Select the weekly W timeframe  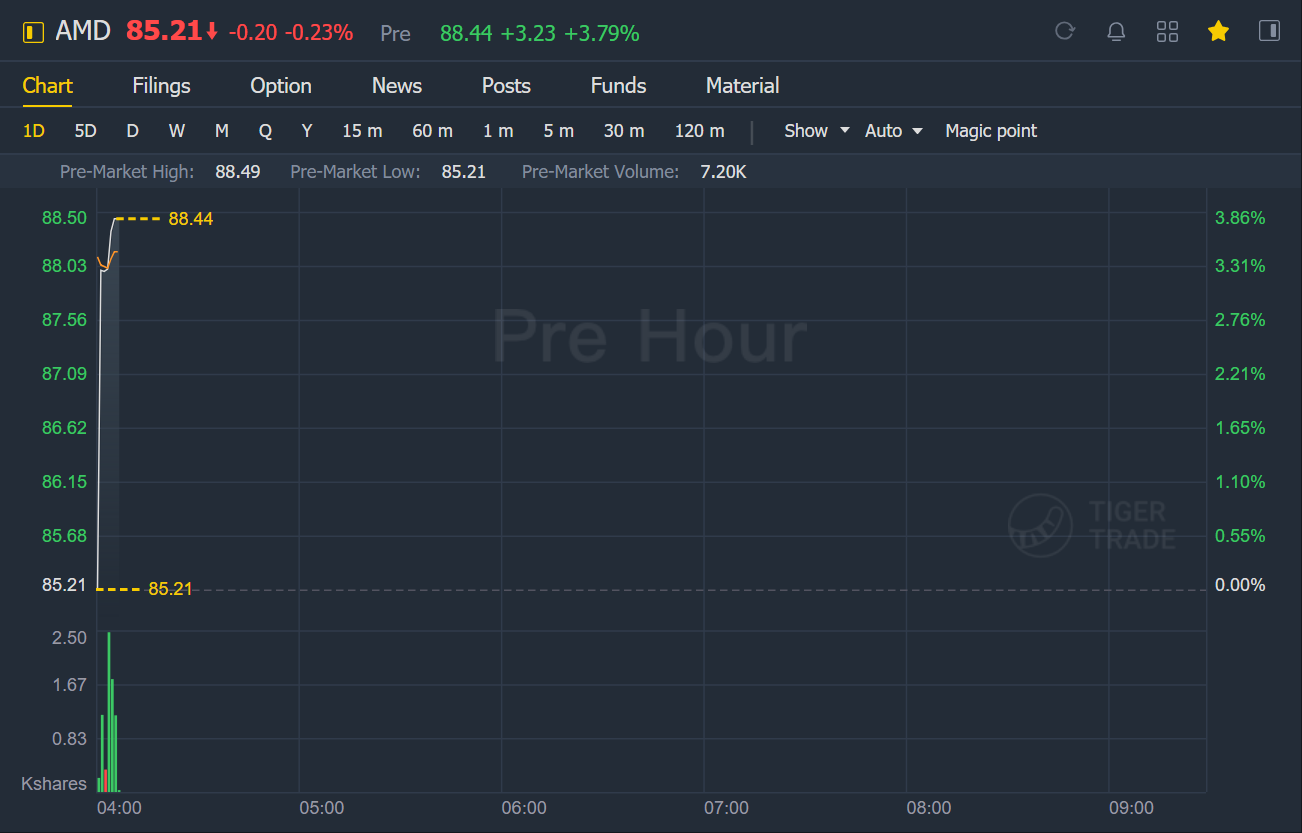(177, 131)
